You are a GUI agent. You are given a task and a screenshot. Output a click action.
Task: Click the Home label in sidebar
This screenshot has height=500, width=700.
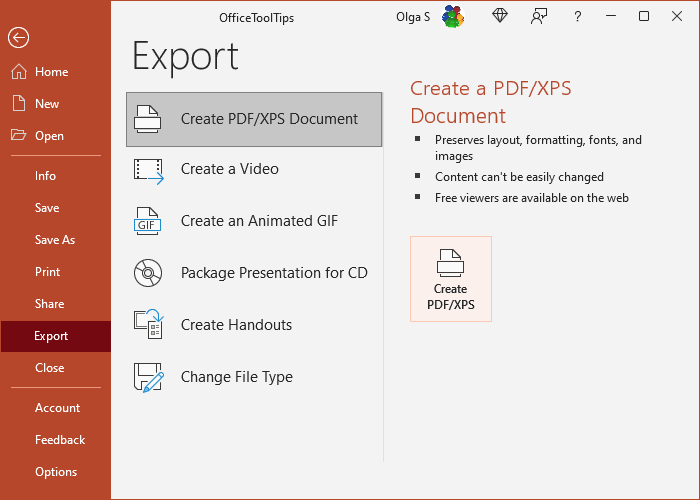52,72
